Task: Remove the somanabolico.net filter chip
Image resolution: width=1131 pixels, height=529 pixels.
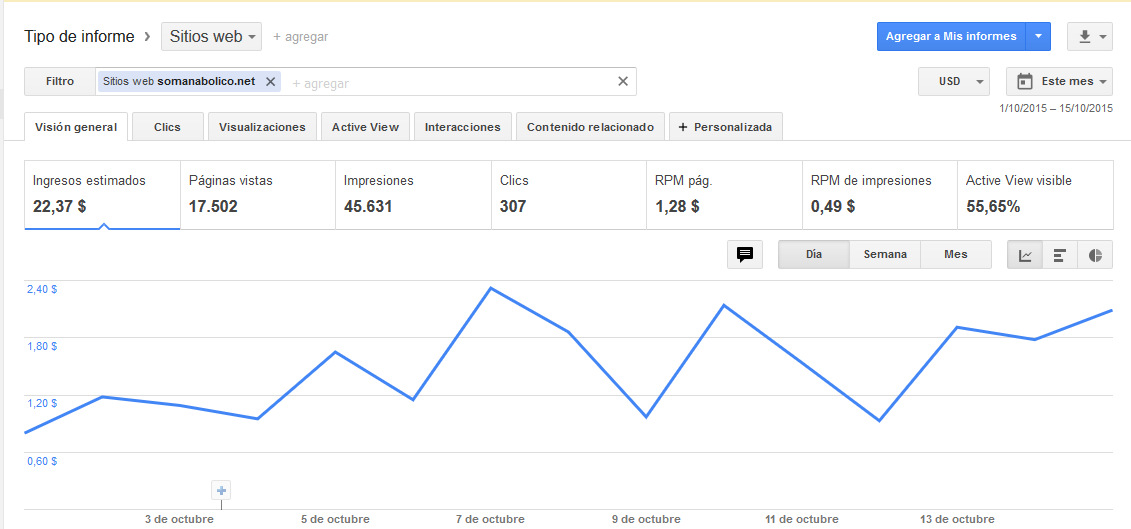Action: 270,82
